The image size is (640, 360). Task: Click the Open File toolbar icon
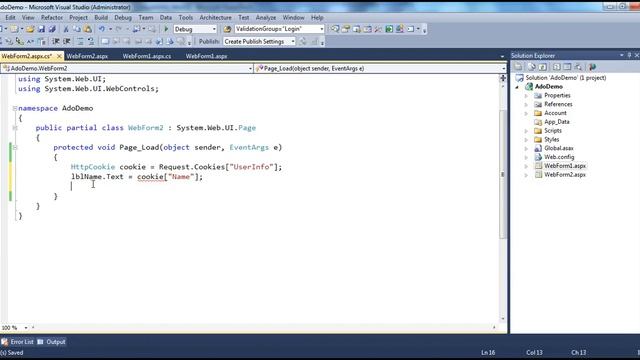coord(30,29)
